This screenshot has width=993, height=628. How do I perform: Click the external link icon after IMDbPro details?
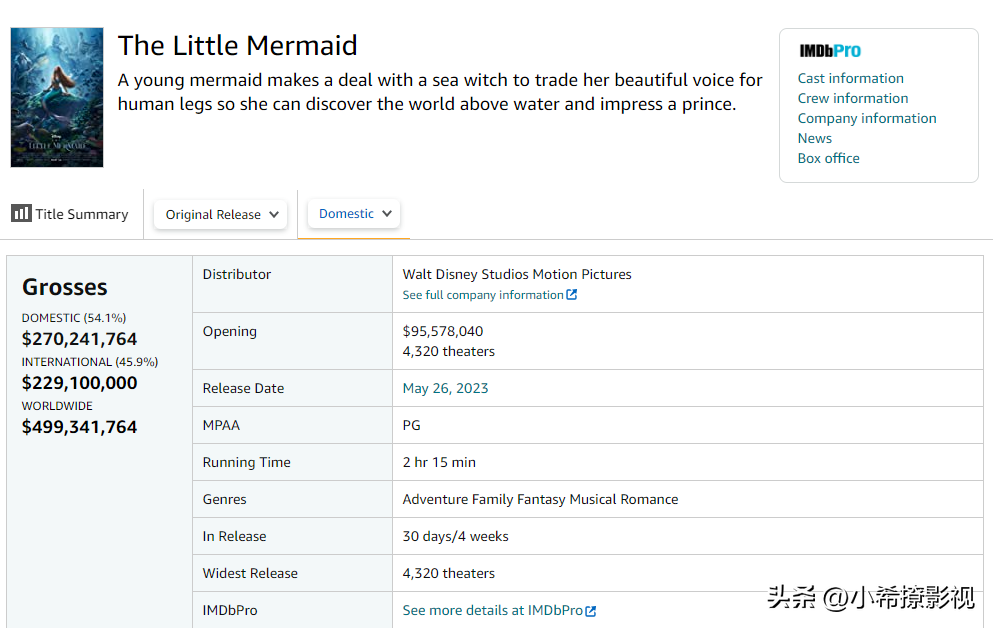pos(591,611)
